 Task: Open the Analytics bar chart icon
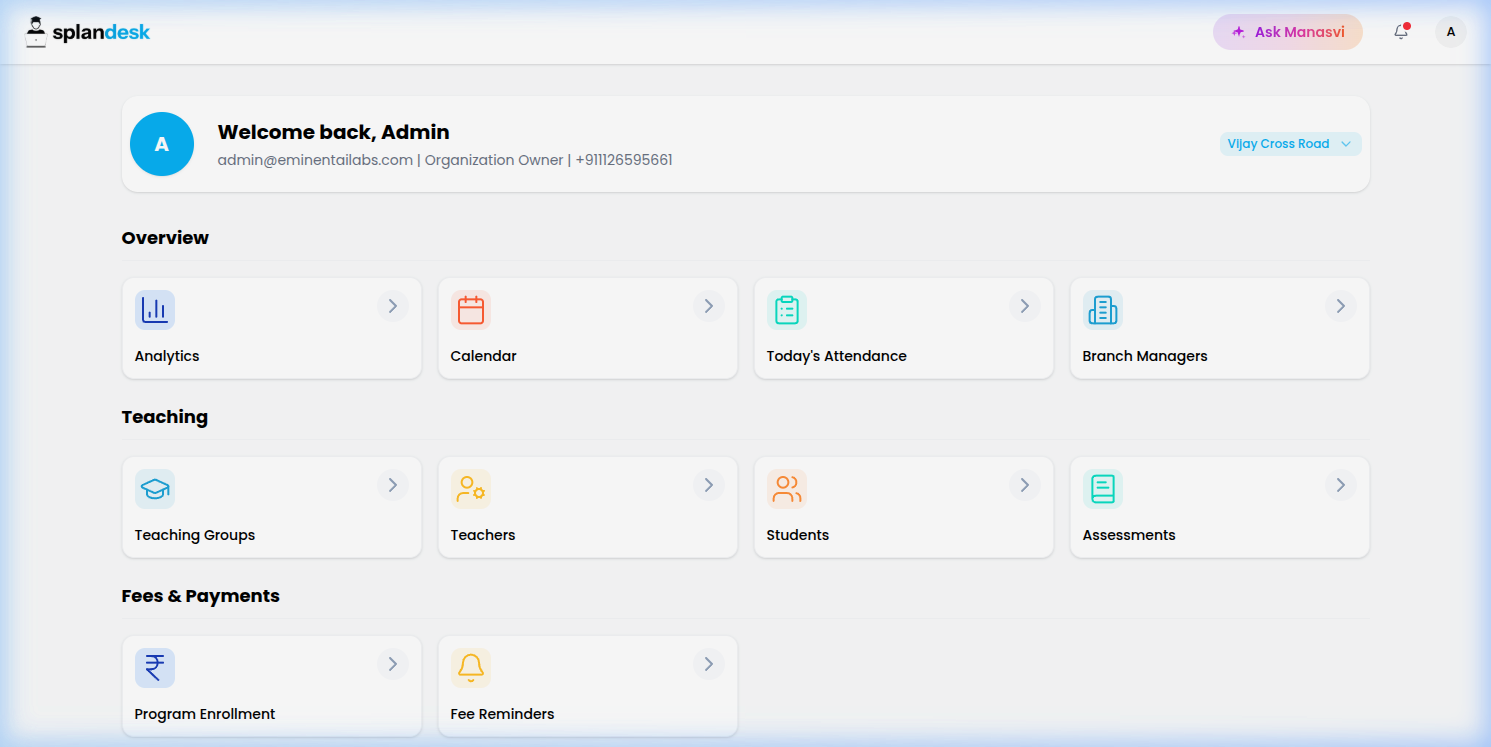155,310
